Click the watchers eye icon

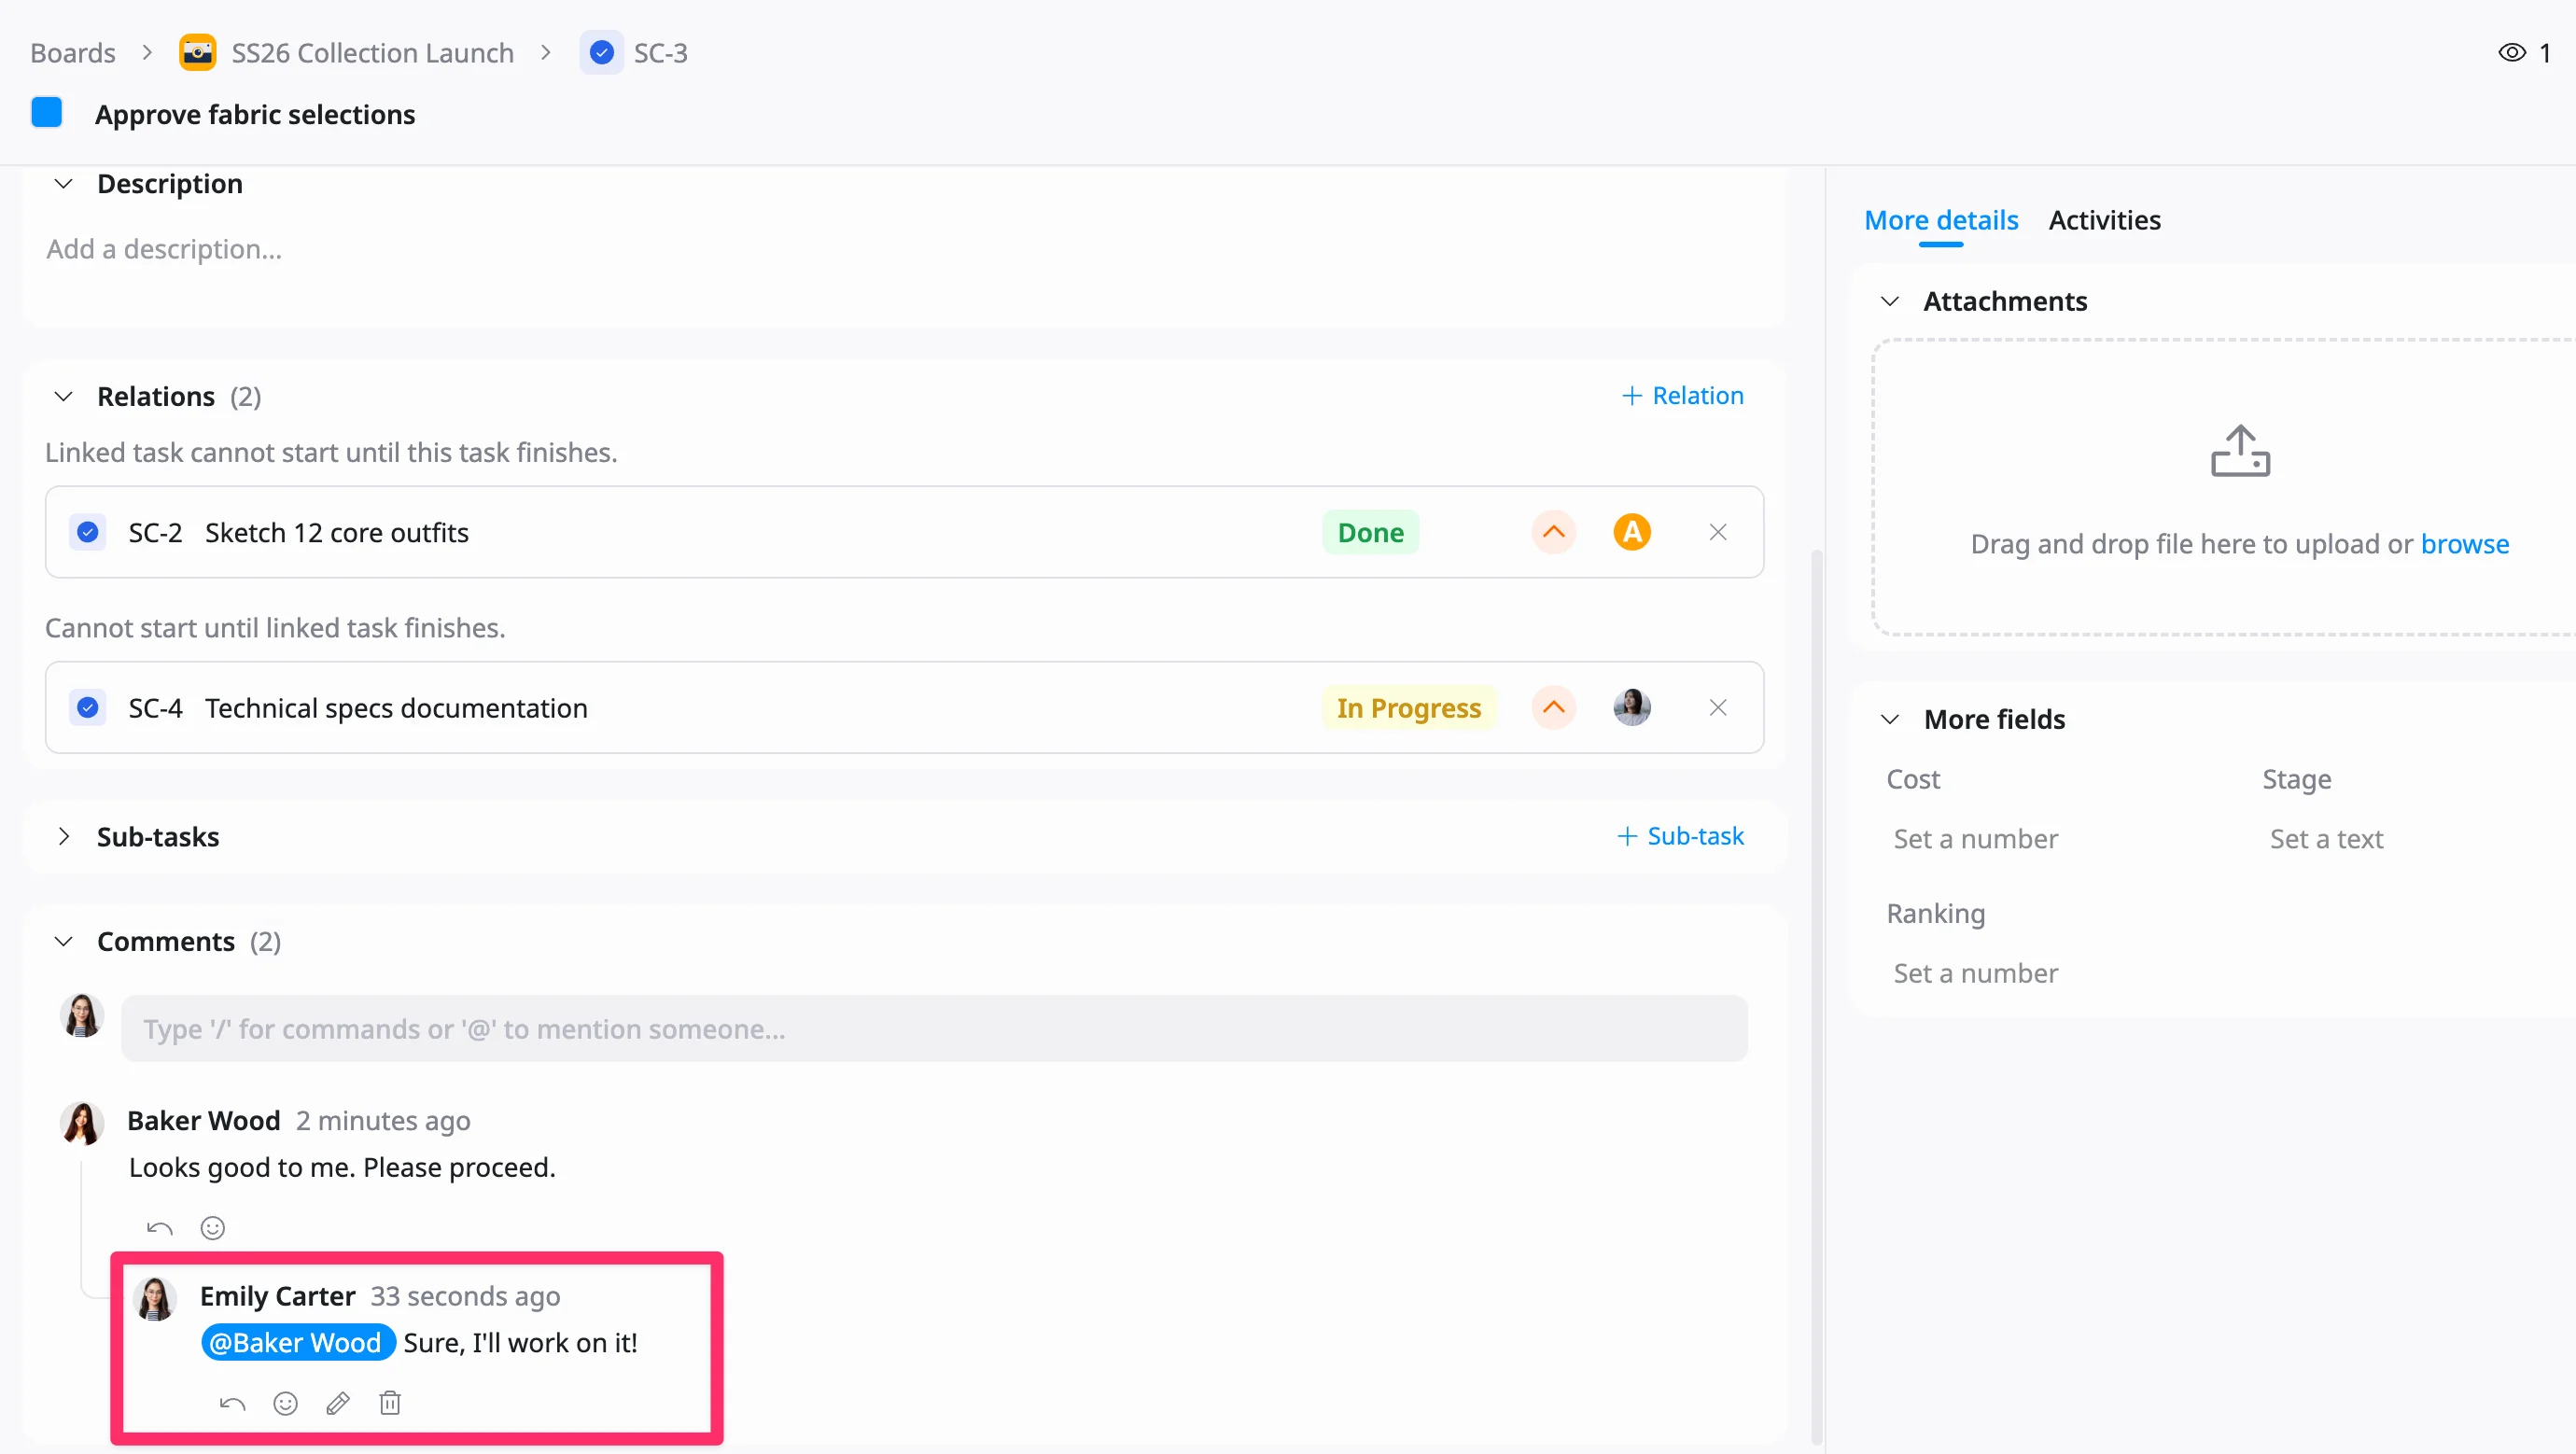(2511, 53)
